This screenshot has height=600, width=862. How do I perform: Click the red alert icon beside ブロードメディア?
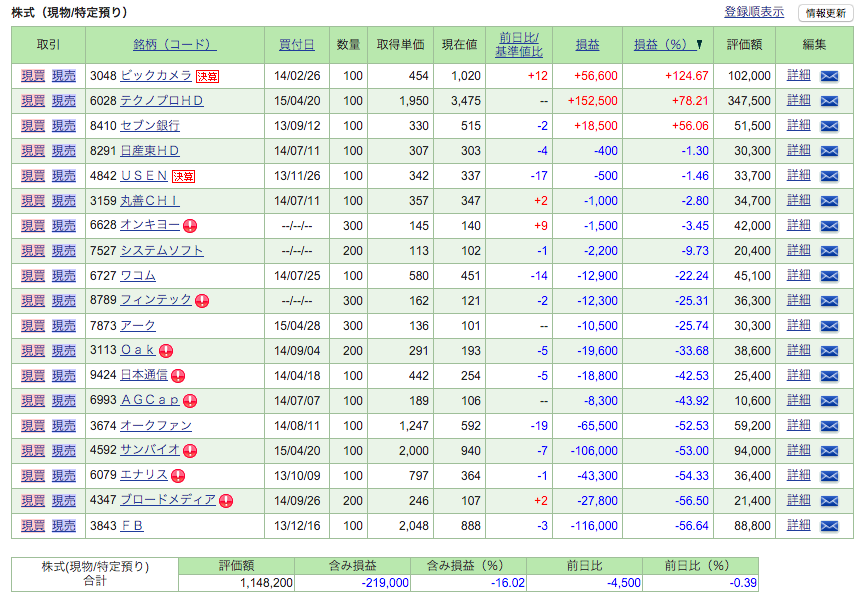tap(226, 501)
